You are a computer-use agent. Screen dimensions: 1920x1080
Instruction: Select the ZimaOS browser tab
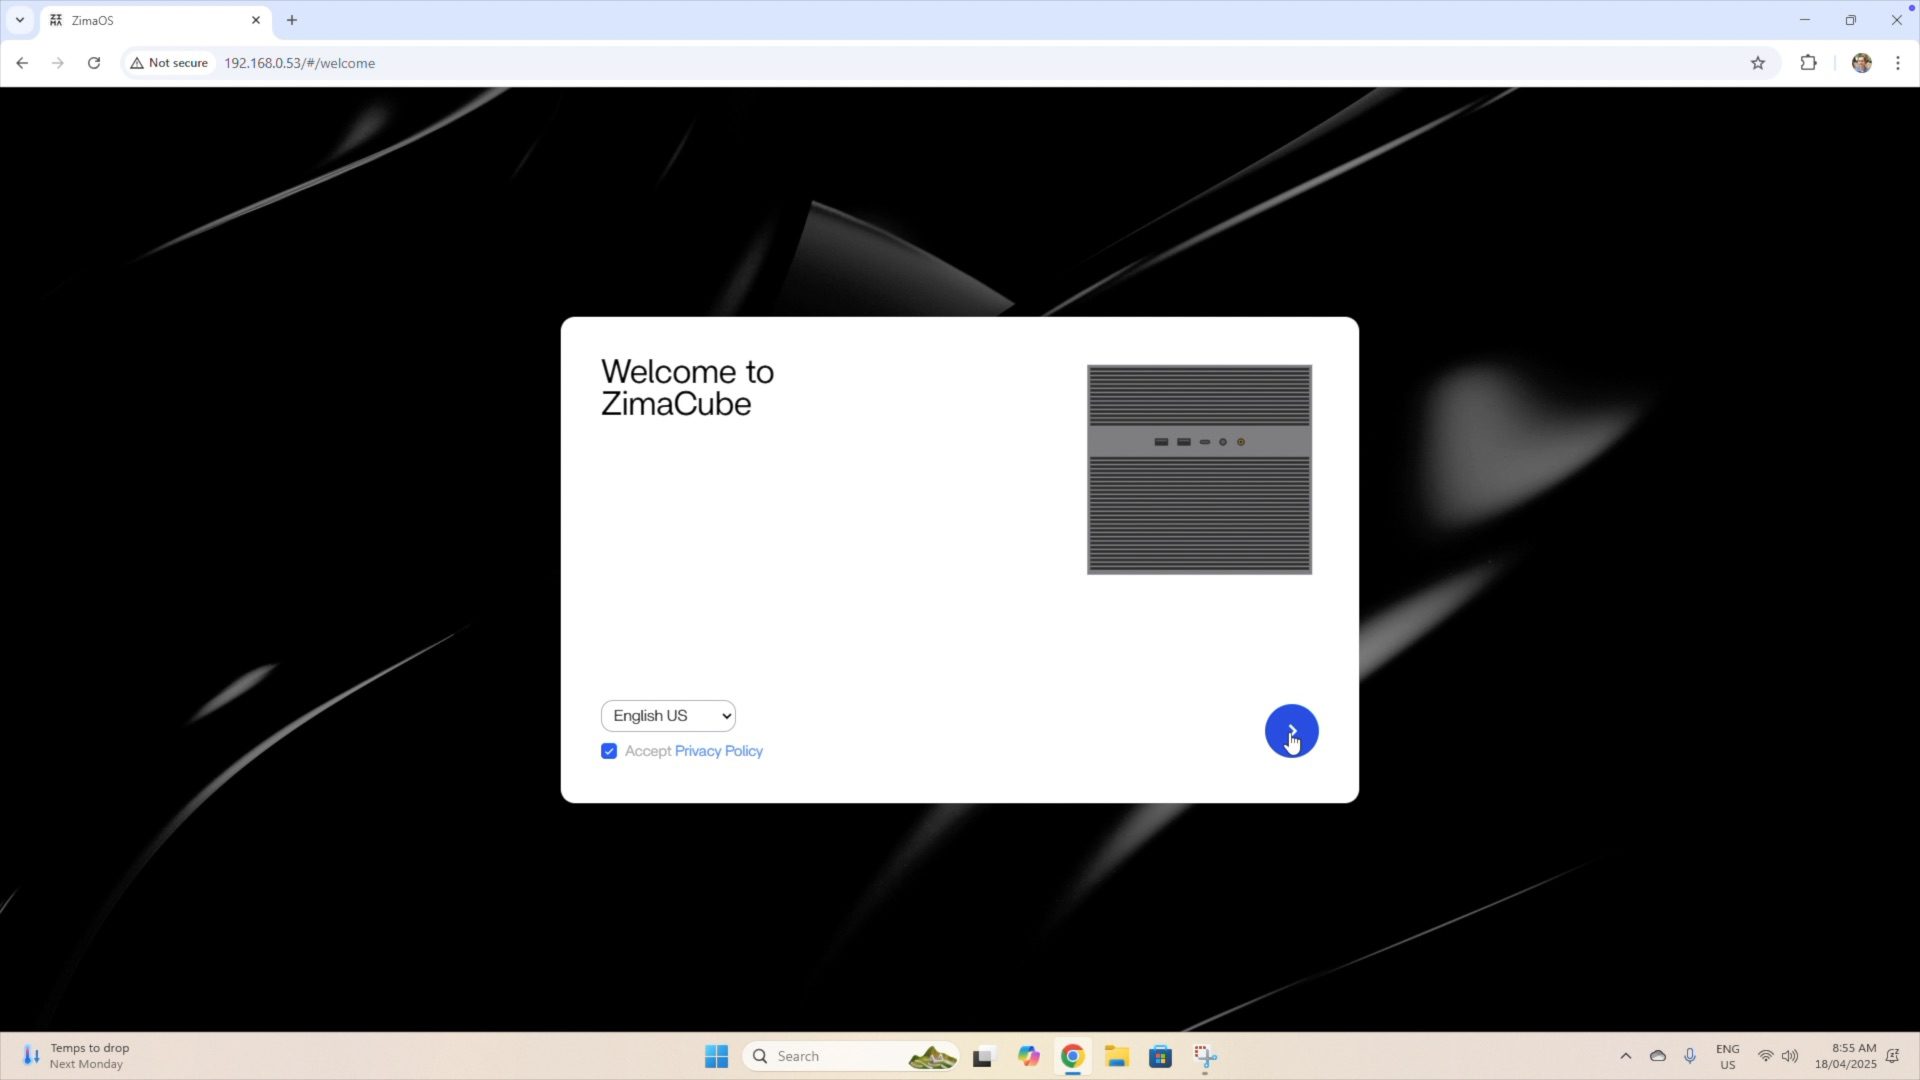pos(150,20)
